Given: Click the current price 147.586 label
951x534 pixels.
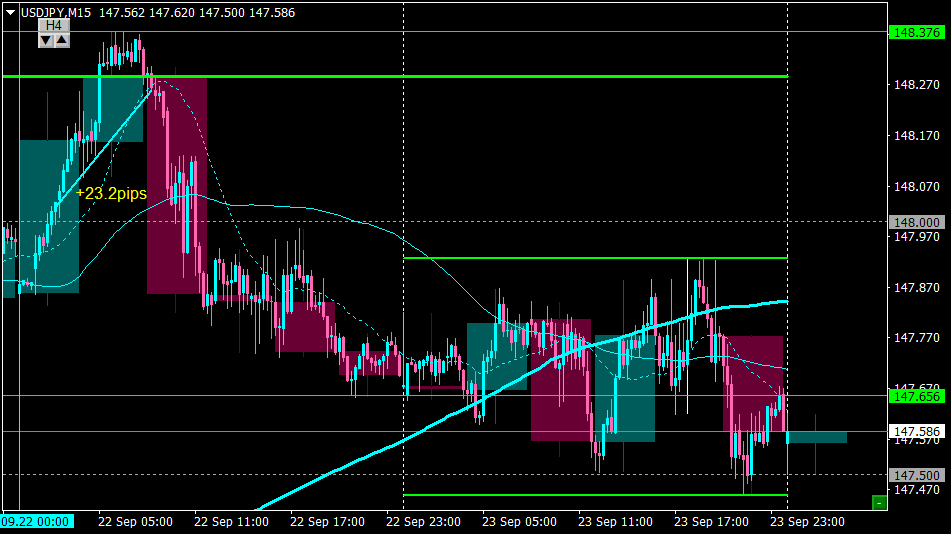Looking at the screenshot, I should point(916,431).
